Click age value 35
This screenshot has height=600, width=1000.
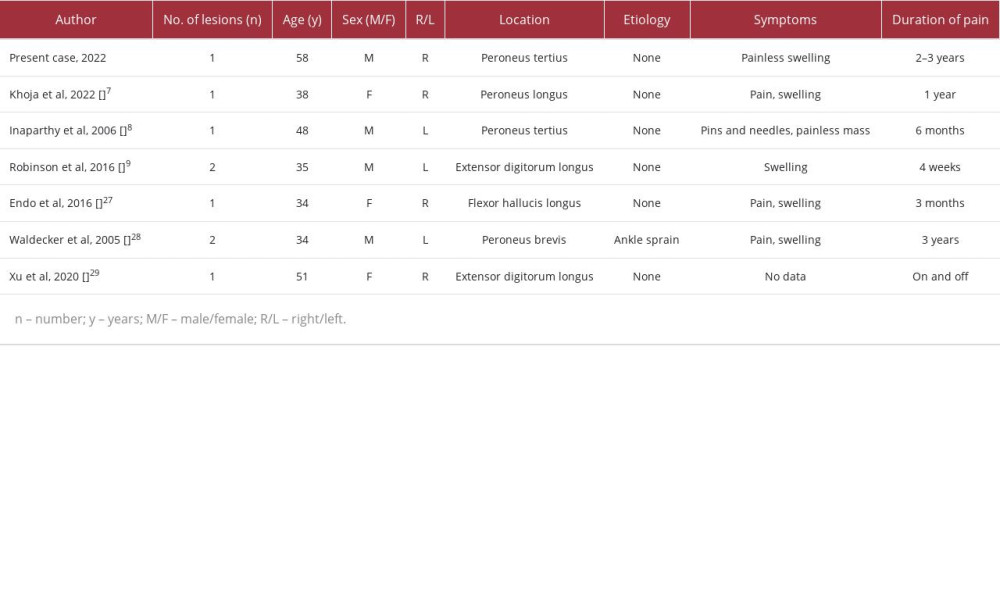click(302, 167)
